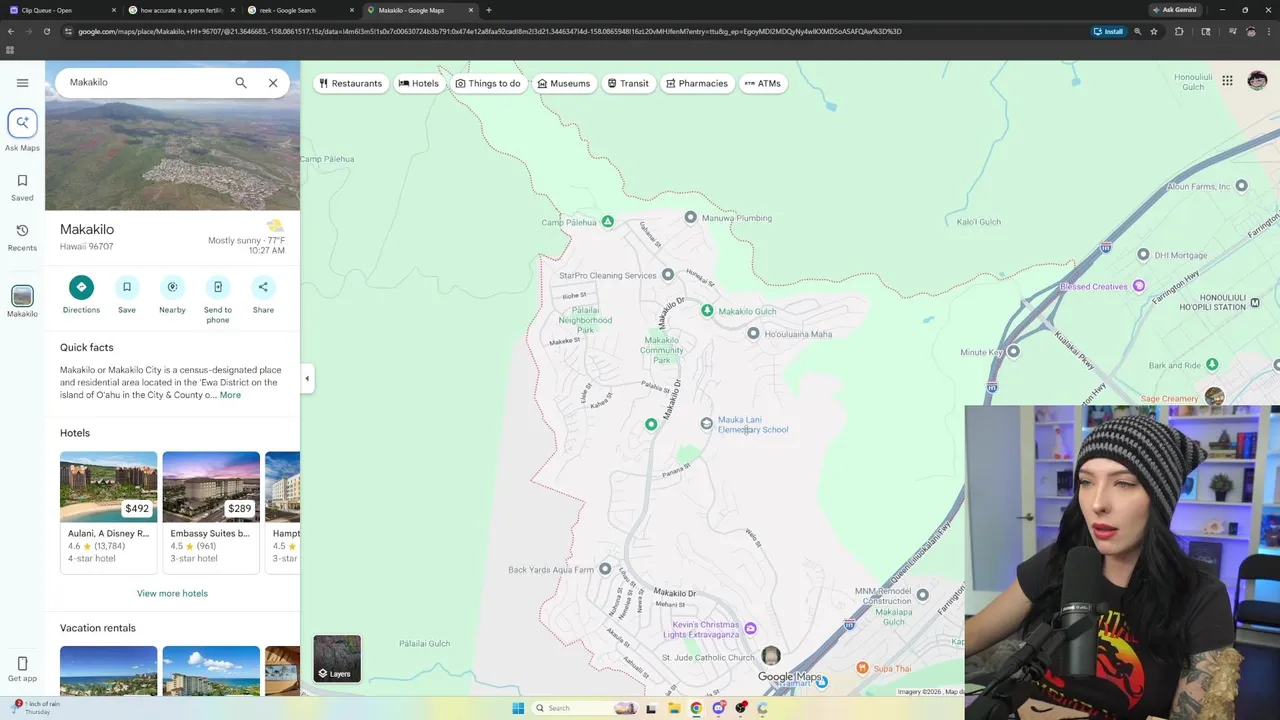Select the Camp Palehua map pin
1280x720 pixels.
point(607,221)
